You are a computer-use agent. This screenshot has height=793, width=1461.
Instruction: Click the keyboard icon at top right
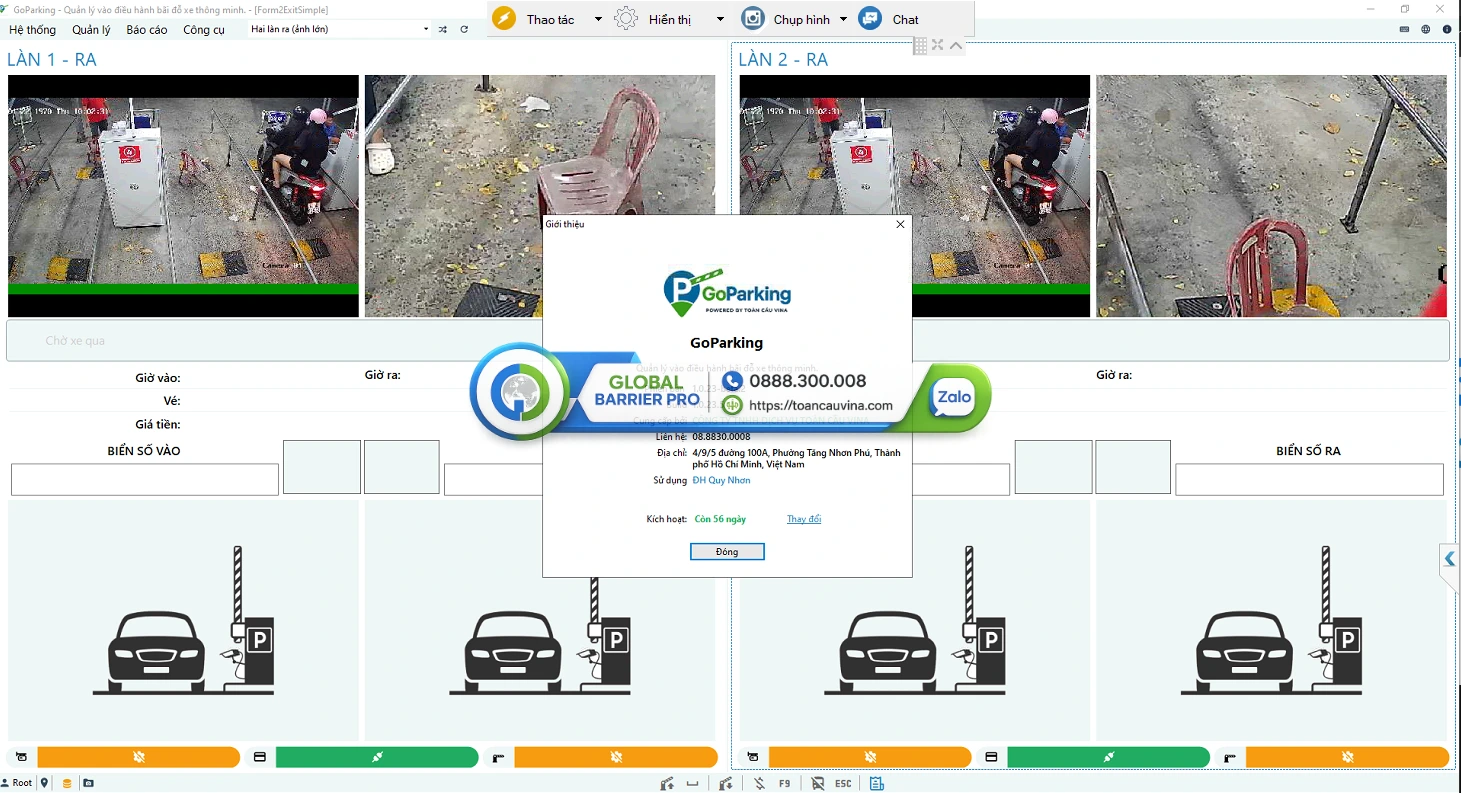(1405, 29)
